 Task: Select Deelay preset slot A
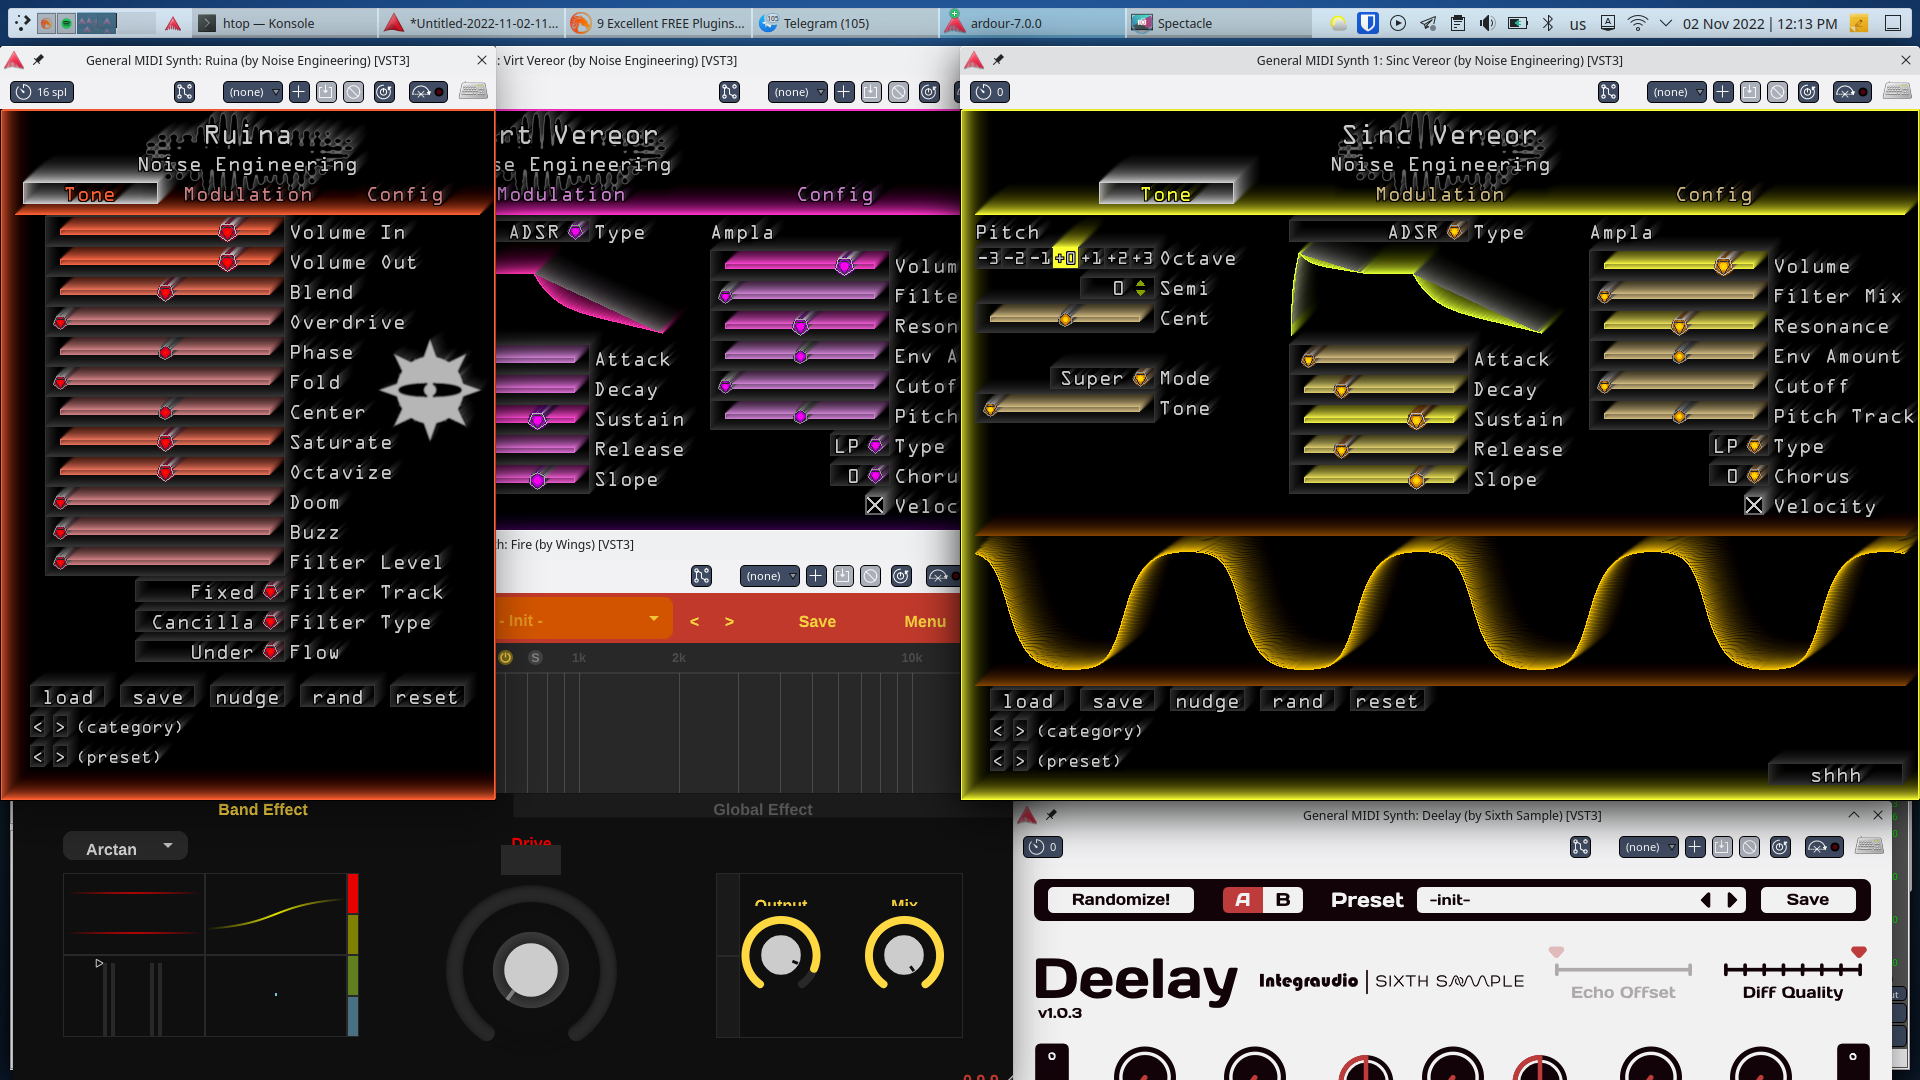click(1242, 899)
